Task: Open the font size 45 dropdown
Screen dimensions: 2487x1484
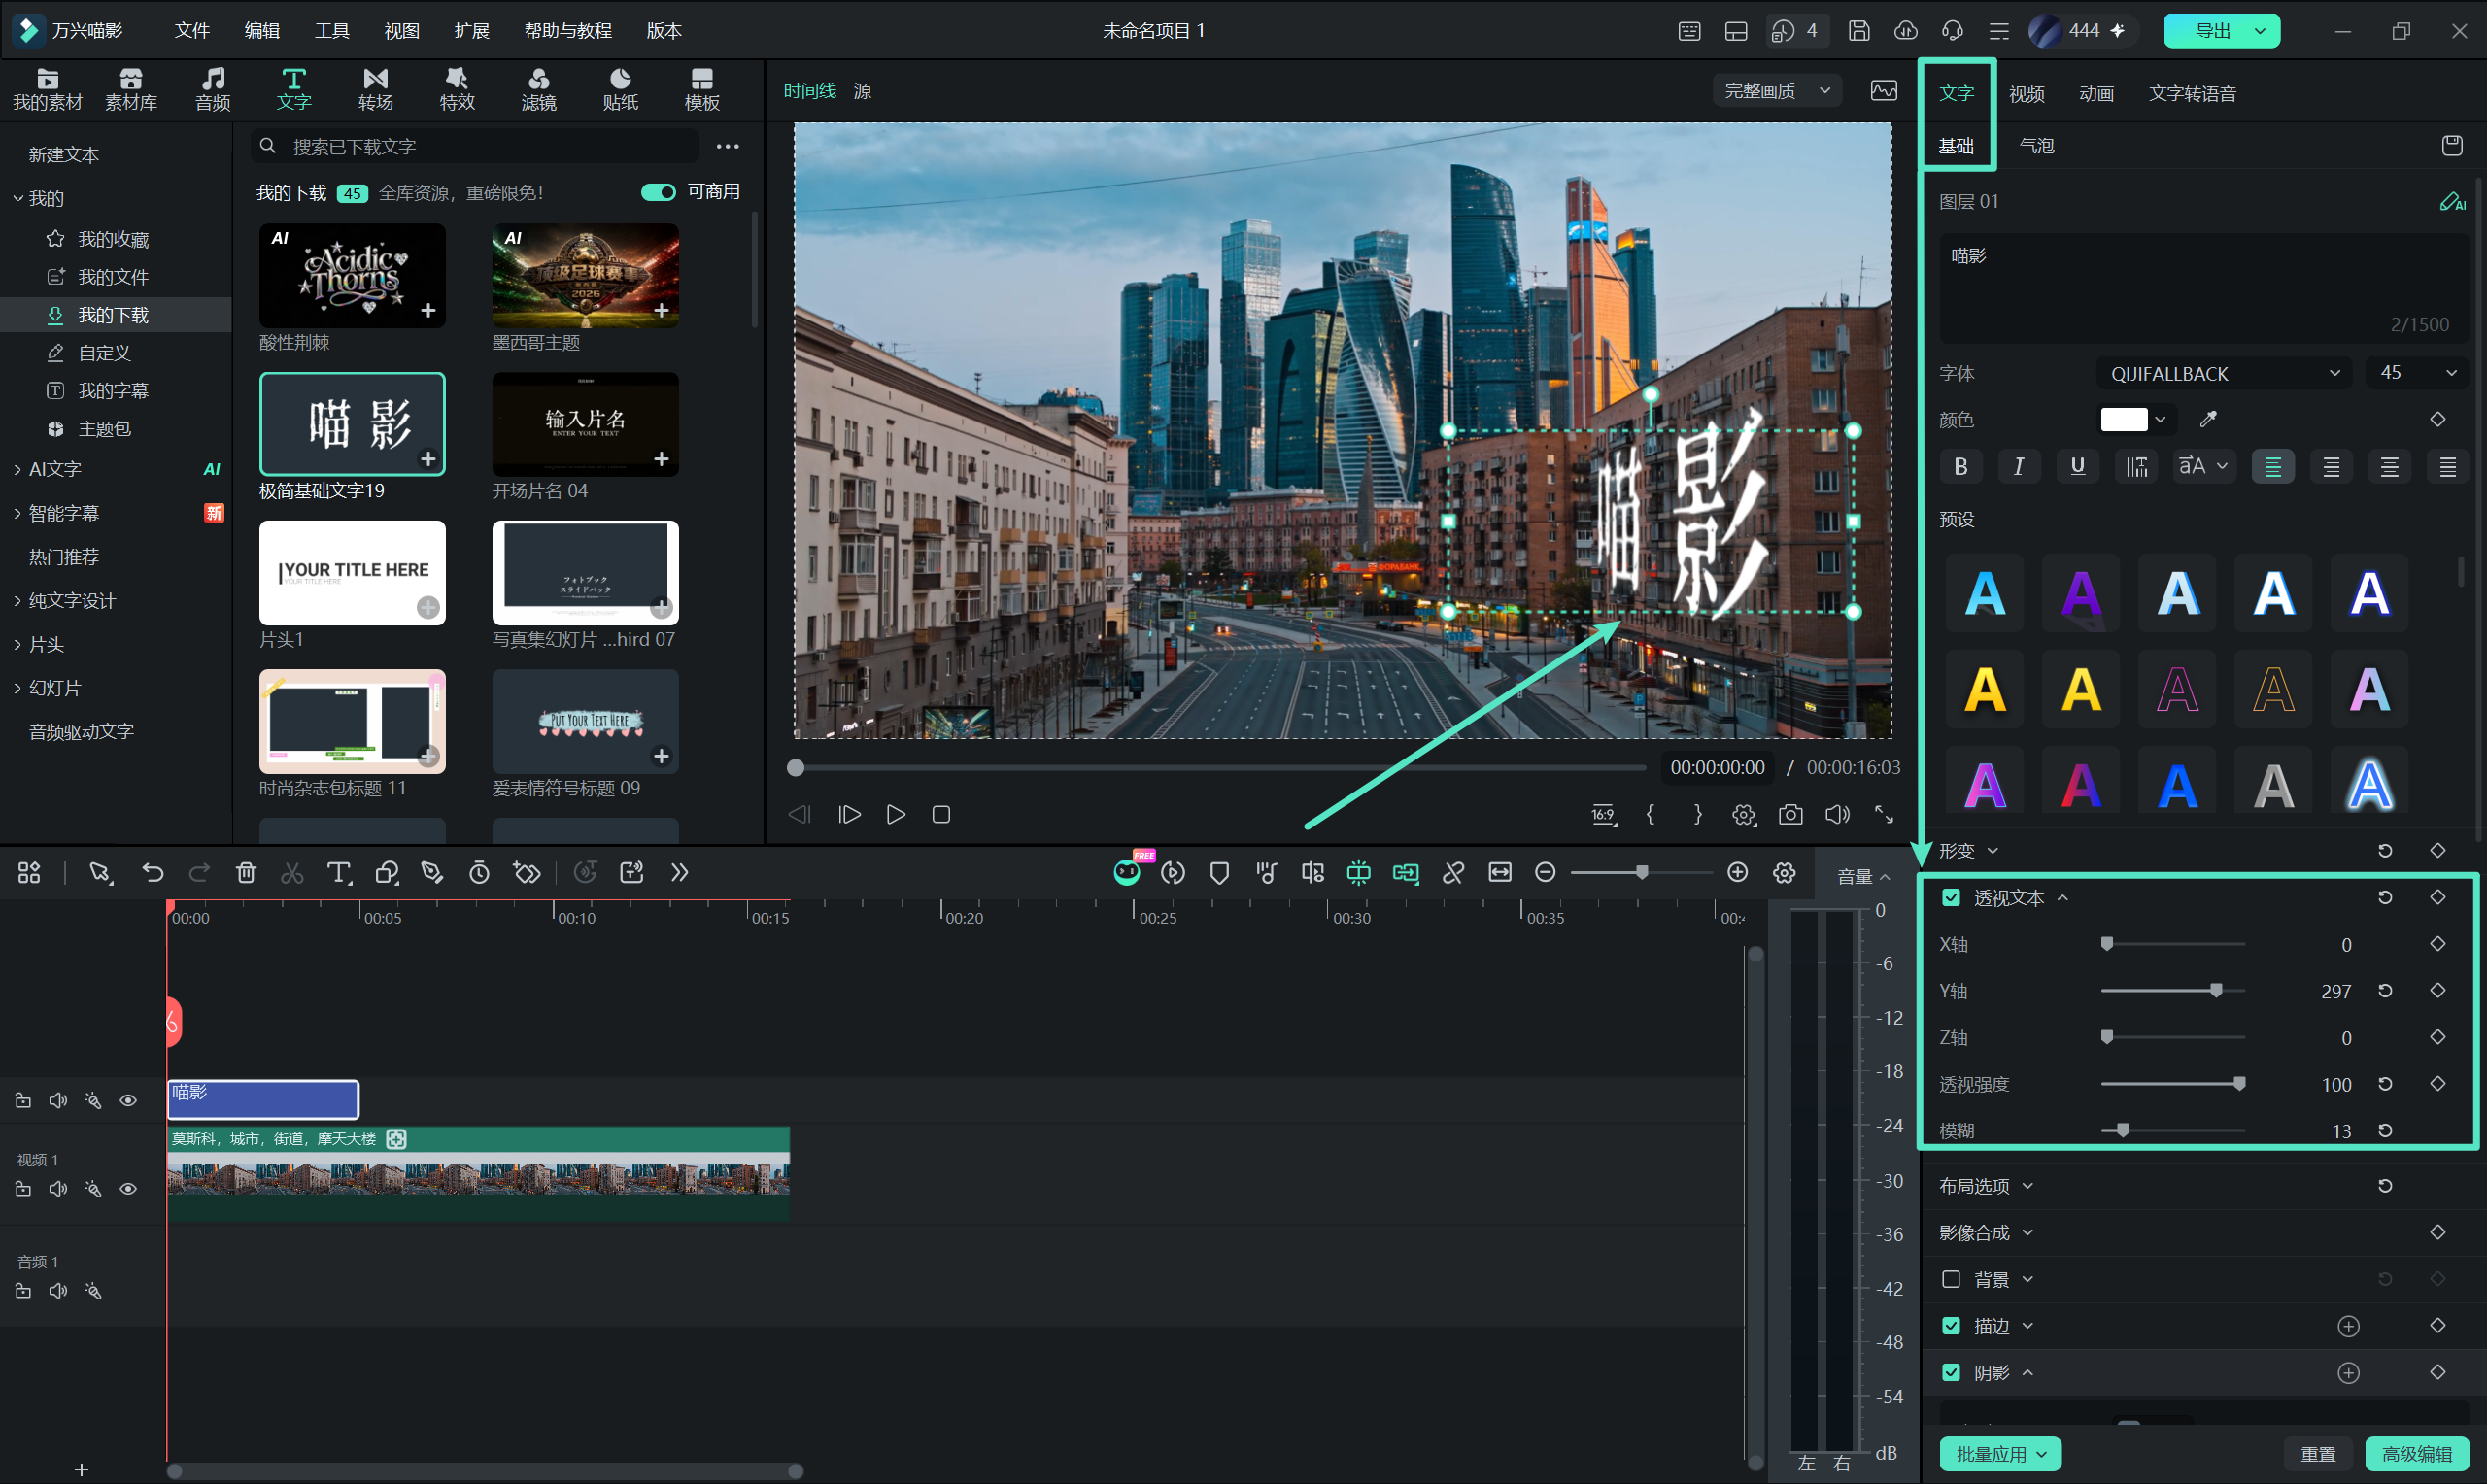Action: point(2416,373)
